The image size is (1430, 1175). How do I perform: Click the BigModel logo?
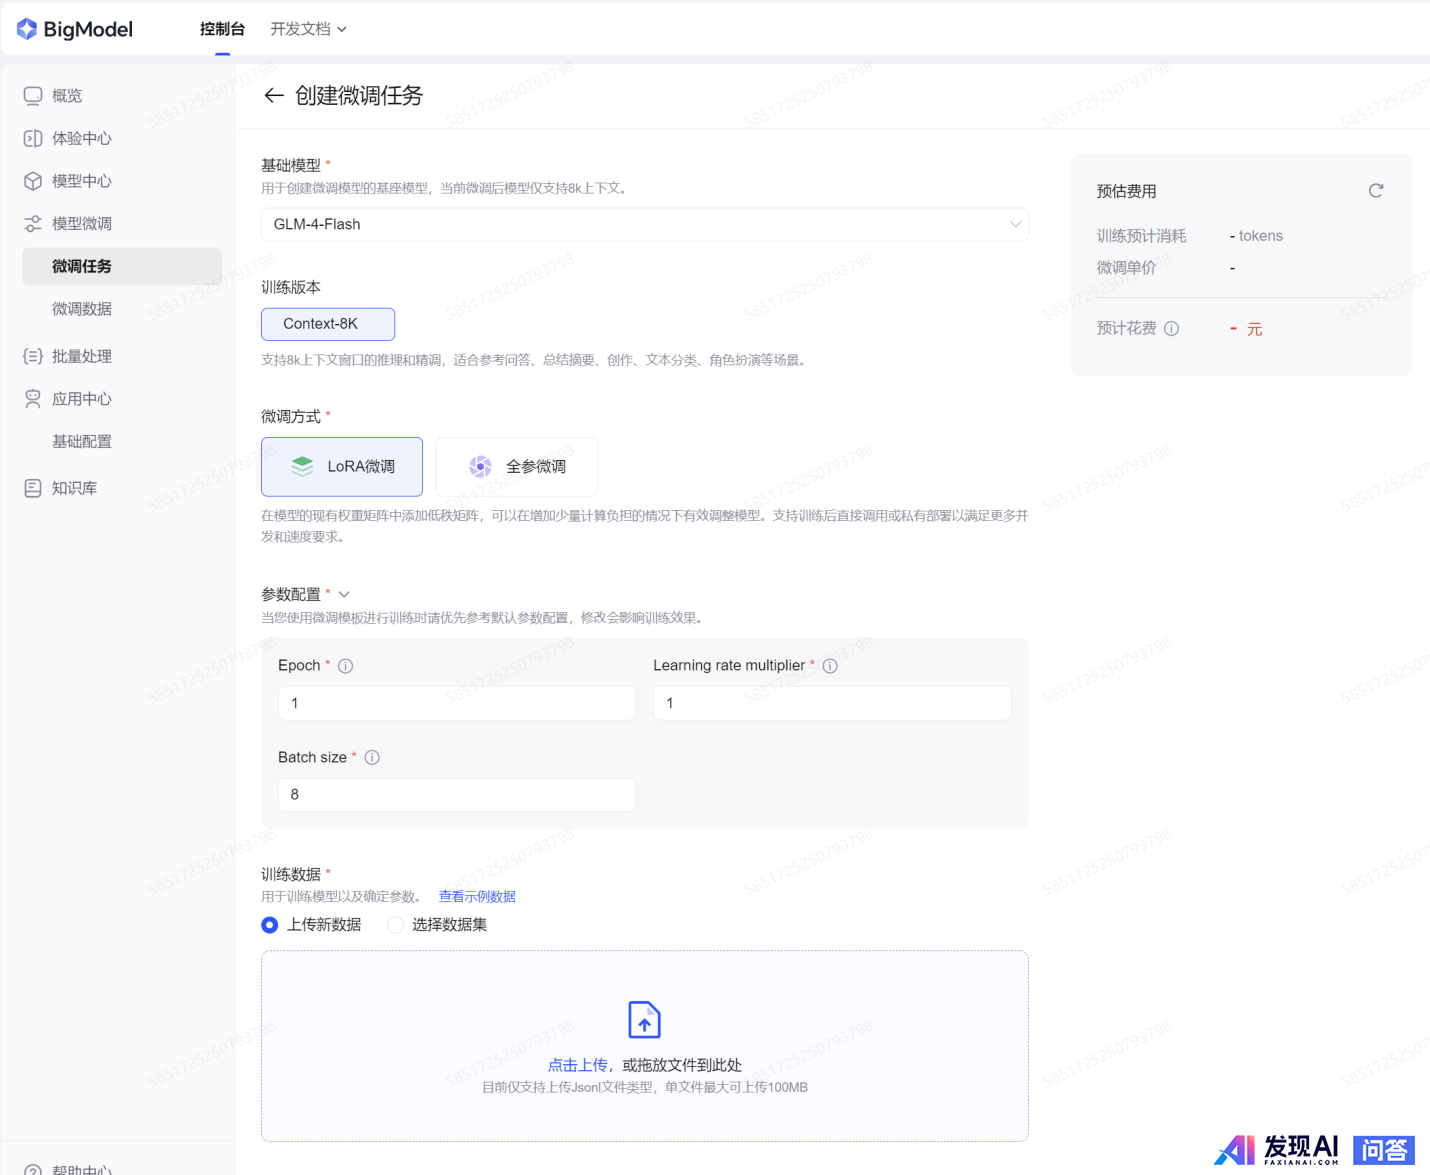click(75, 29)
